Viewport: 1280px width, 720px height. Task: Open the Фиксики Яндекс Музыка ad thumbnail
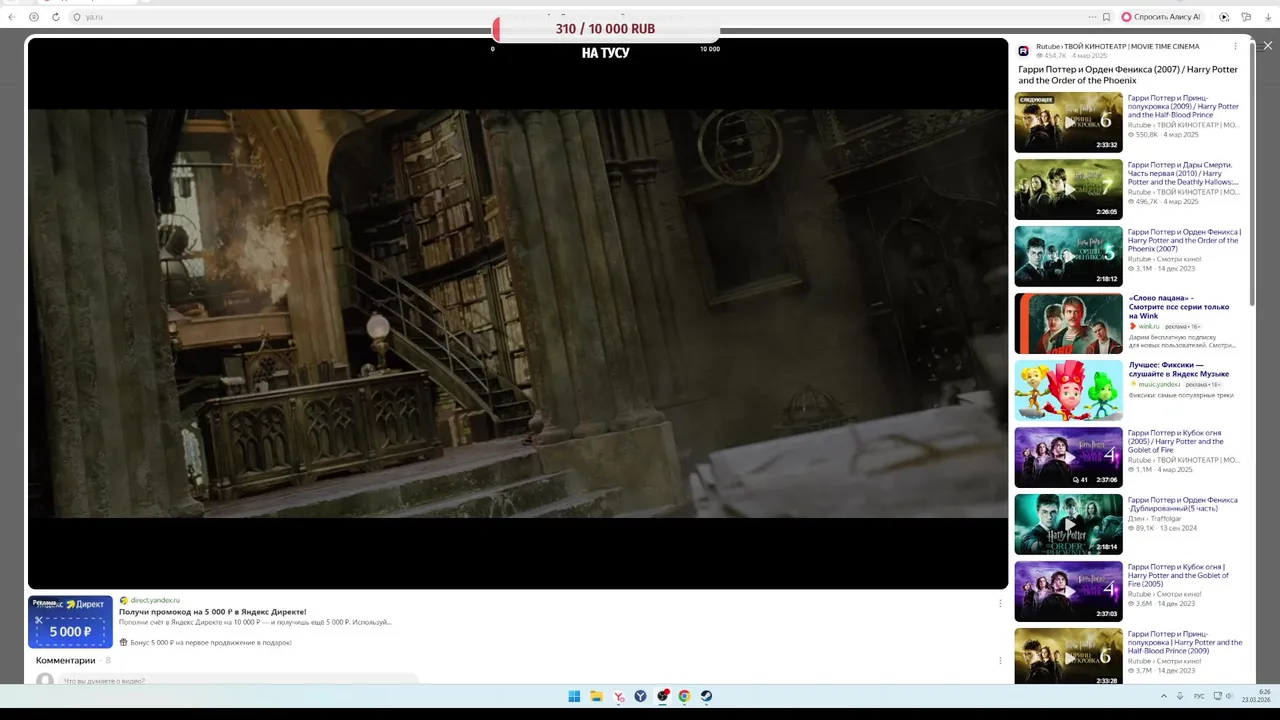[x=1068, y=390]
